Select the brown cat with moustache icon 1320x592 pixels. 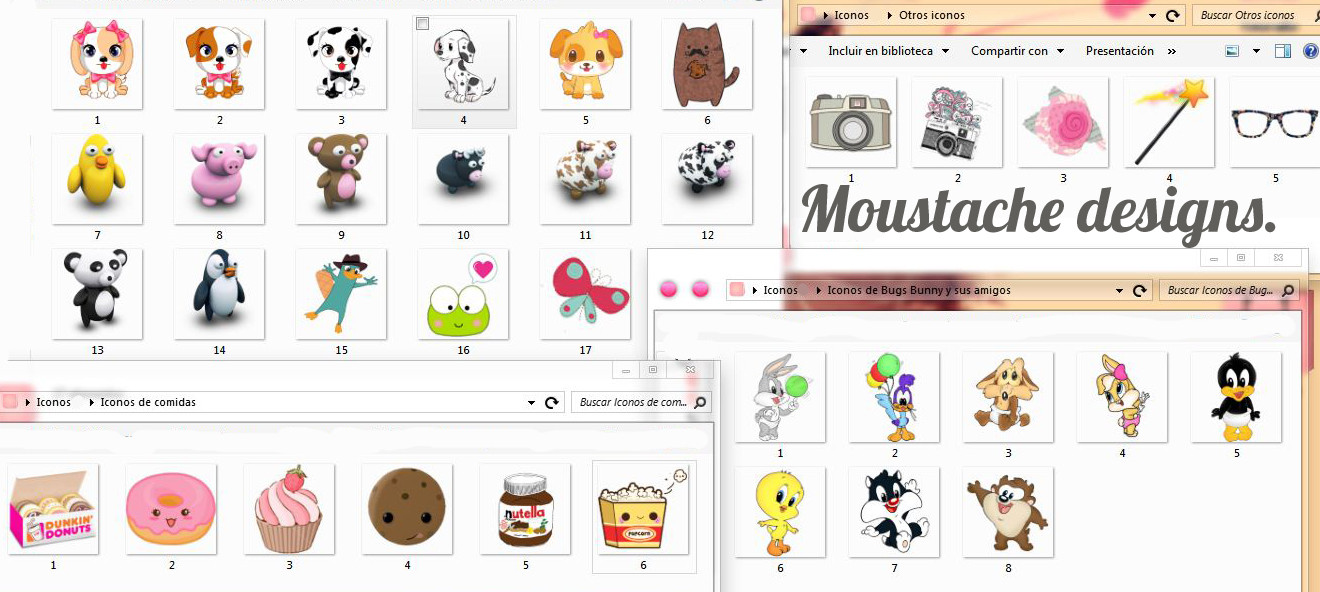point(707,63)
